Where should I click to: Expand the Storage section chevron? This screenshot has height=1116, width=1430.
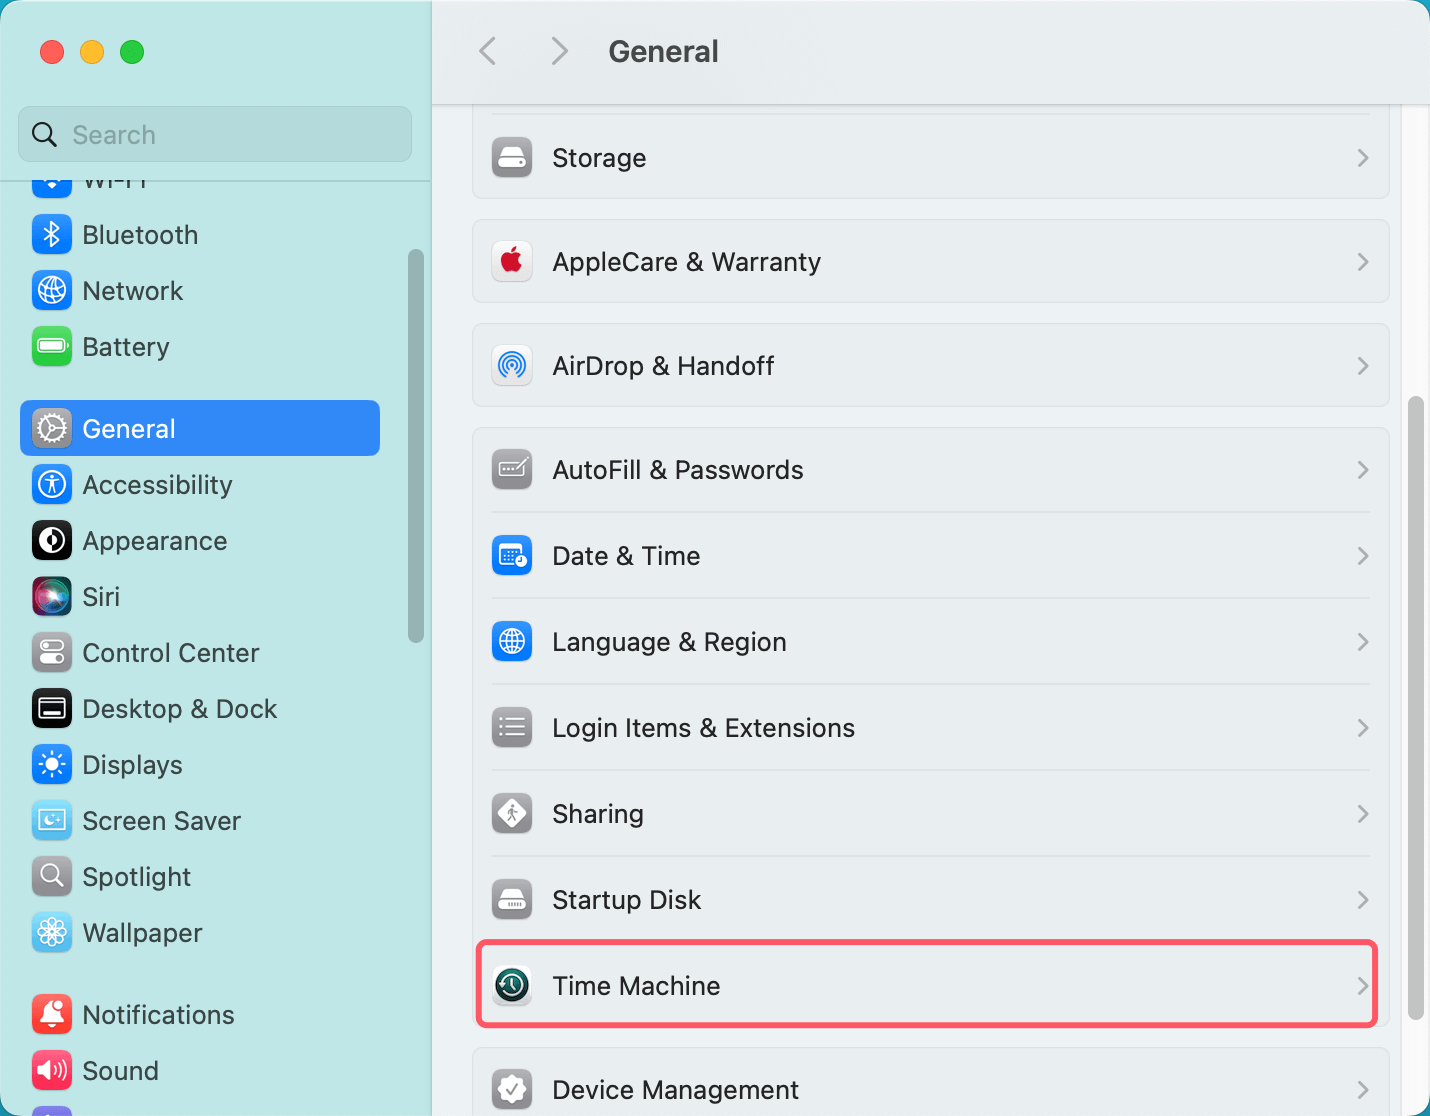1362,157
